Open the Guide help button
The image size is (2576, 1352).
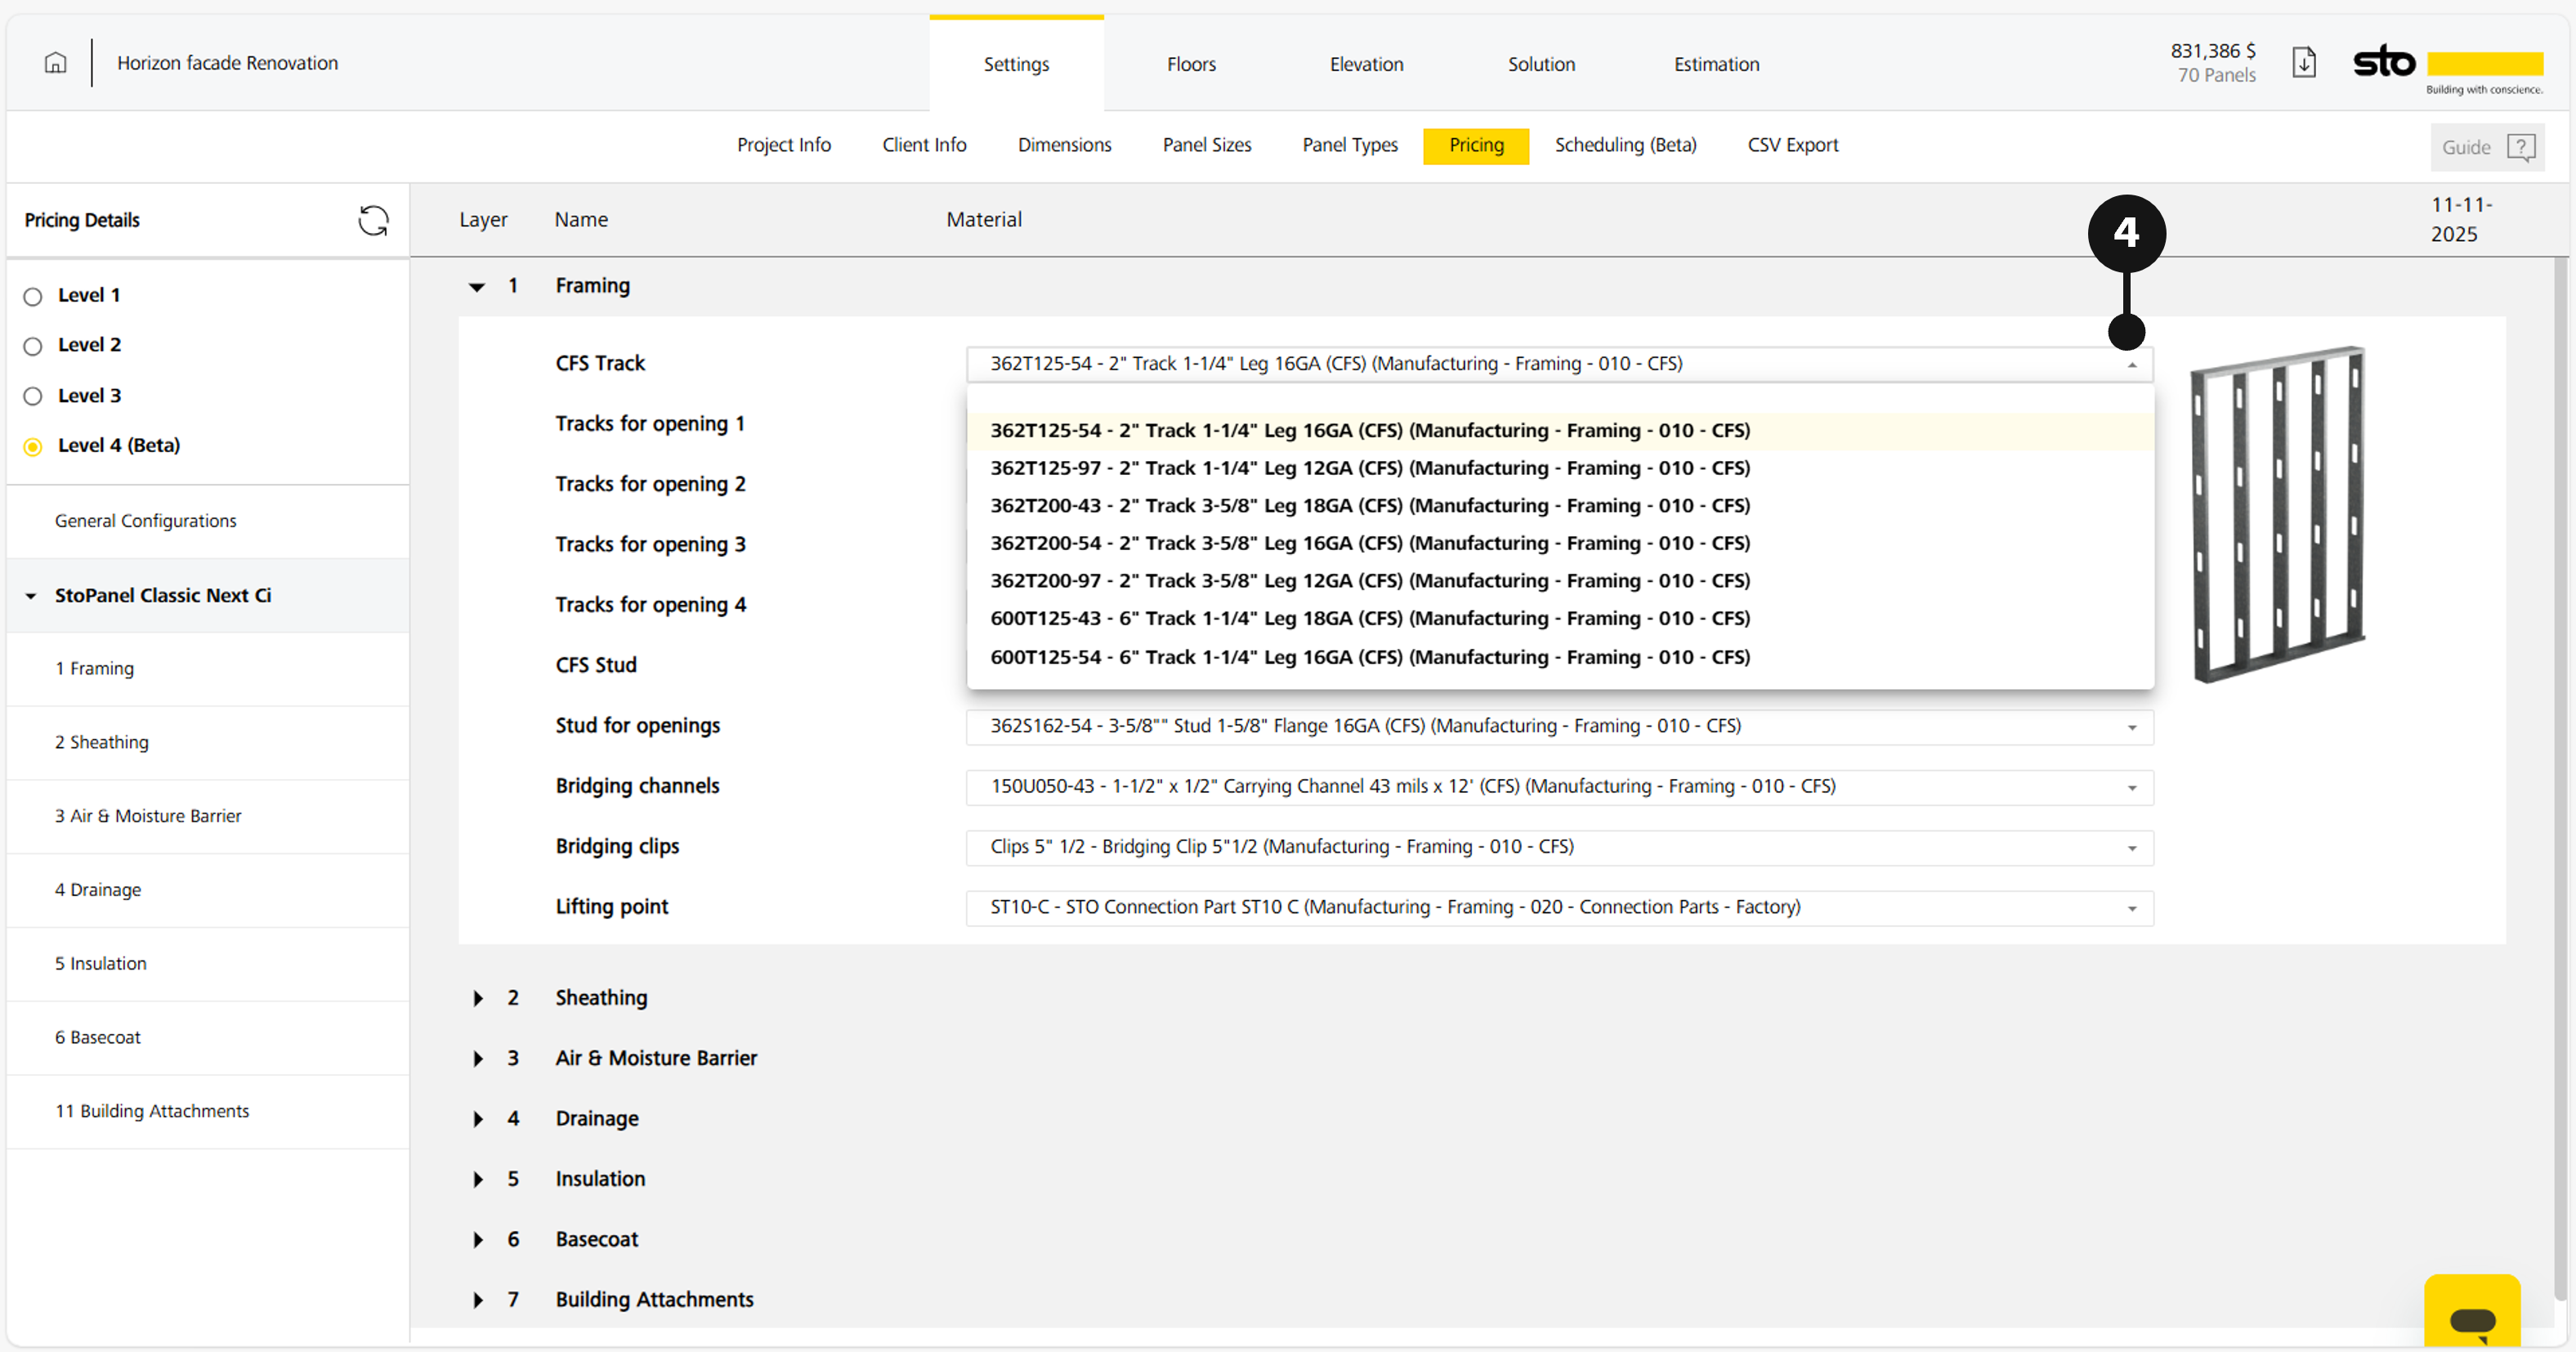pyautogui.click(x=2487, y=147)
